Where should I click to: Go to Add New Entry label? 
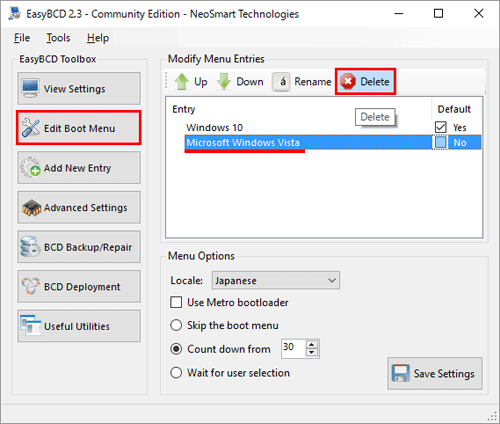pyautogui.click(x=77, y=168)
